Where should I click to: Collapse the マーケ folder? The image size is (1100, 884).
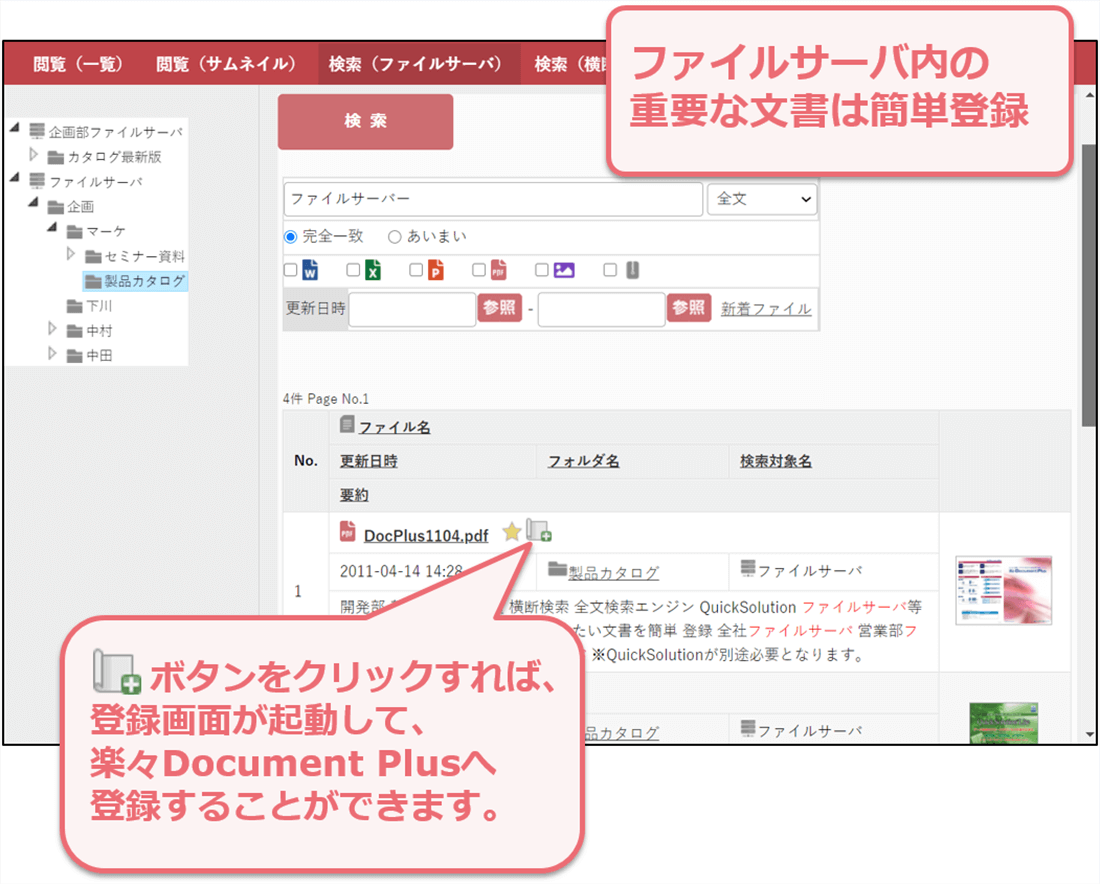[x=52, y=227]
